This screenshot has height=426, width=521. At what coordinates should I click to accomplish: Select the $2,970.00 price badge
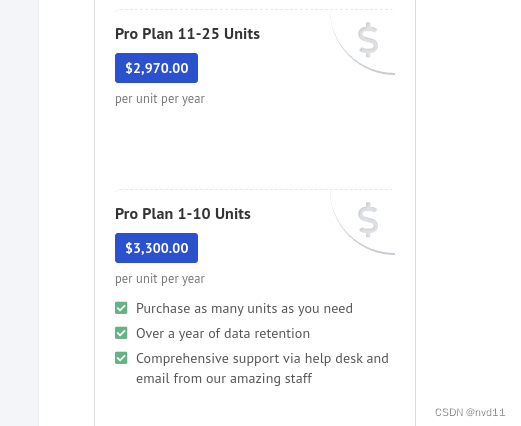tap(156, 68)
